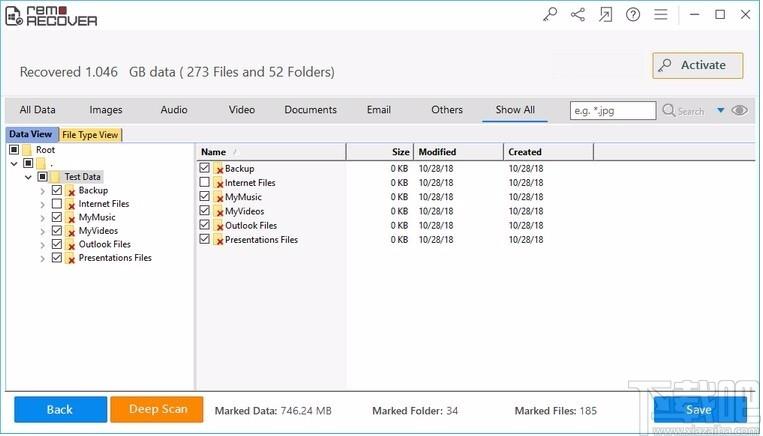Uncheck Presentations Files checkbox in file list
763x436 pixels.
tap(205, 240)
